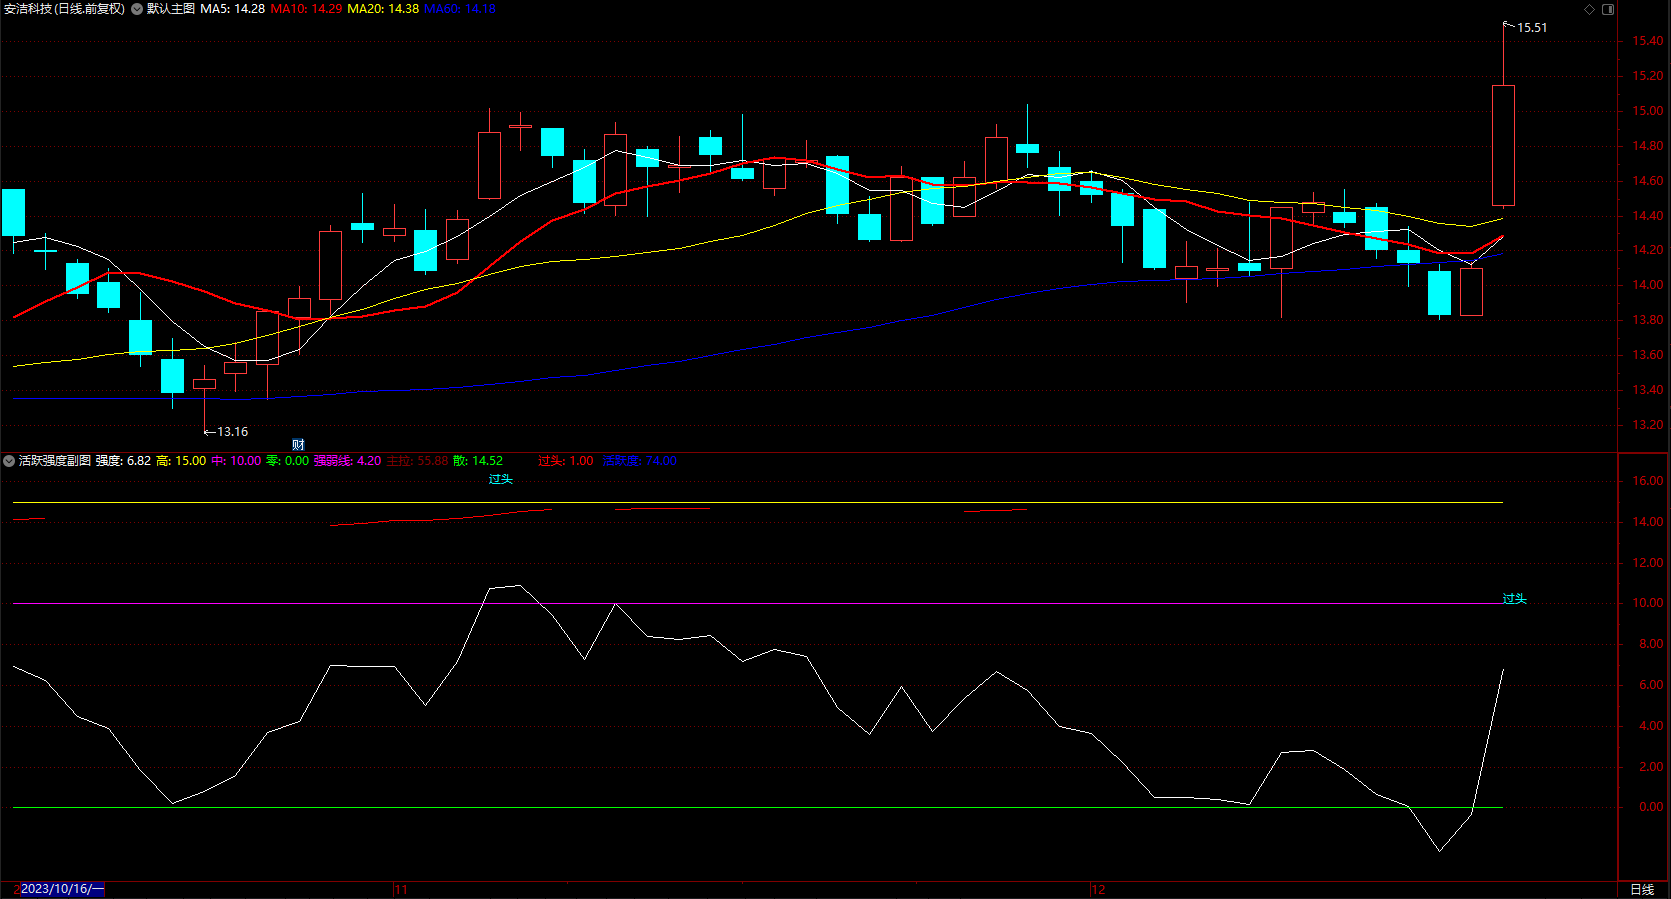The image size is (1671, 899).
Task: Click the 中: 10.00 value
Action: [x=236, y=461]
